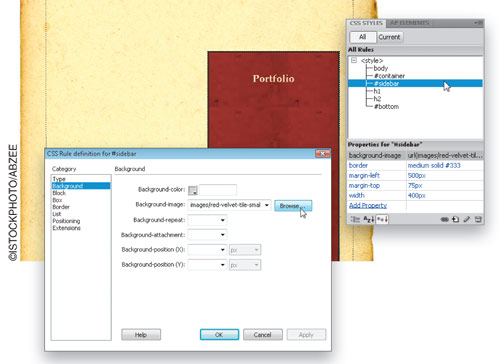500x364 pixels.
Task: Expand Background-image path dropdown arrow
Action: point(267,205)
